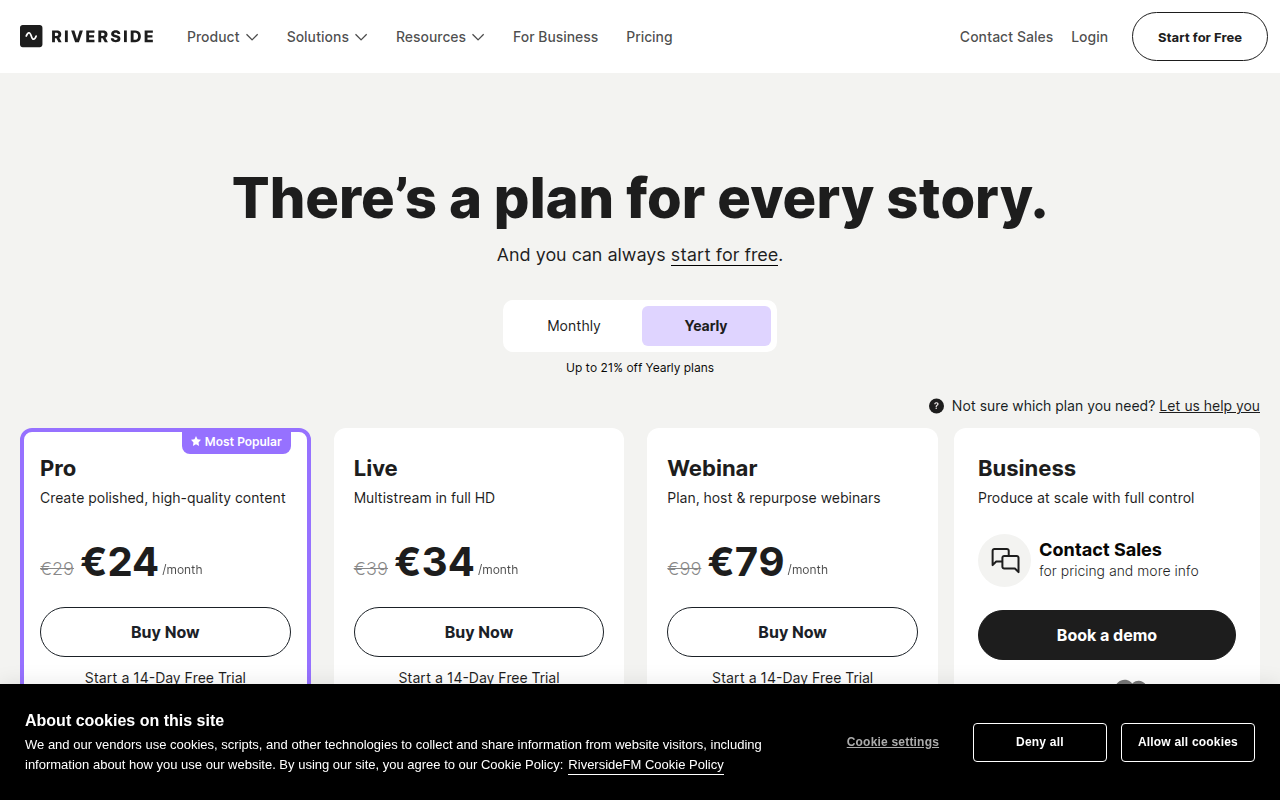Viewport: 1280px width, 800px height.
Task: Expand the Resources menu
Action: point(440,37)
